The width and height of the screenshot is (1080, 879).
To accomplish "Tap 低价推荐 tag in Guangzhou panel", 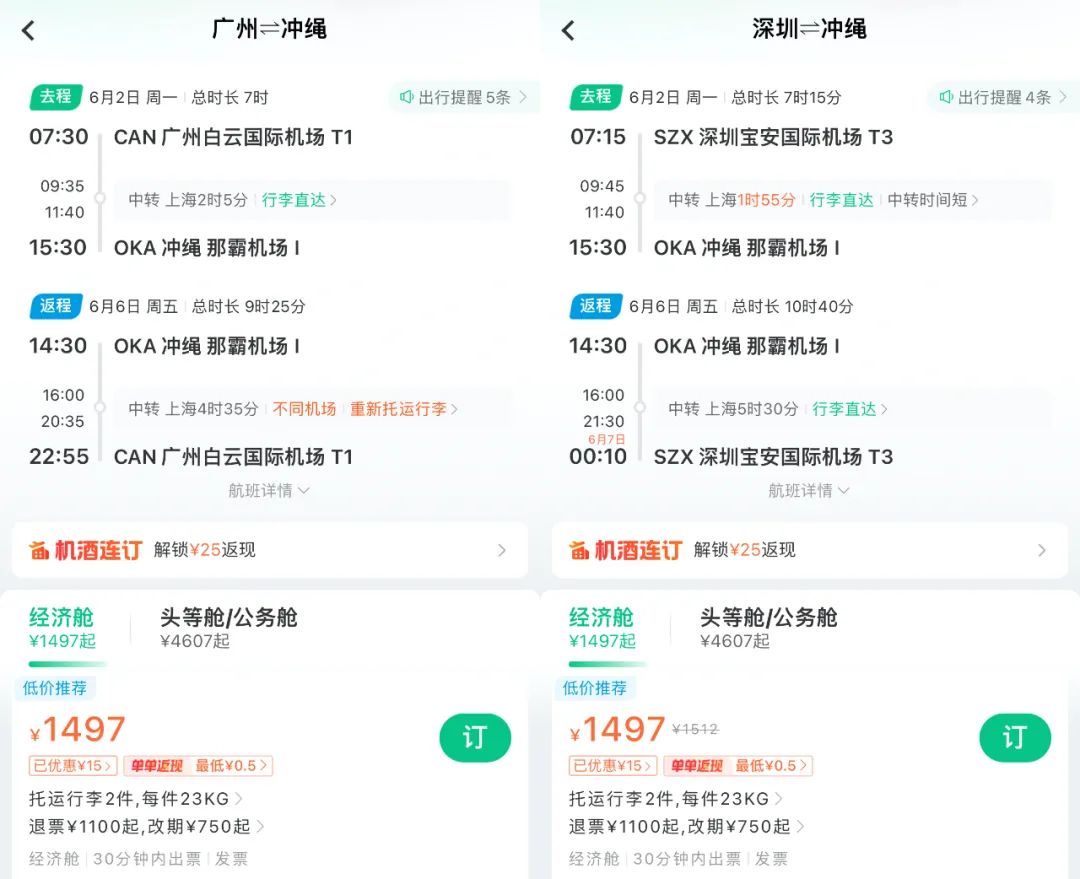I will pos(55,687).
